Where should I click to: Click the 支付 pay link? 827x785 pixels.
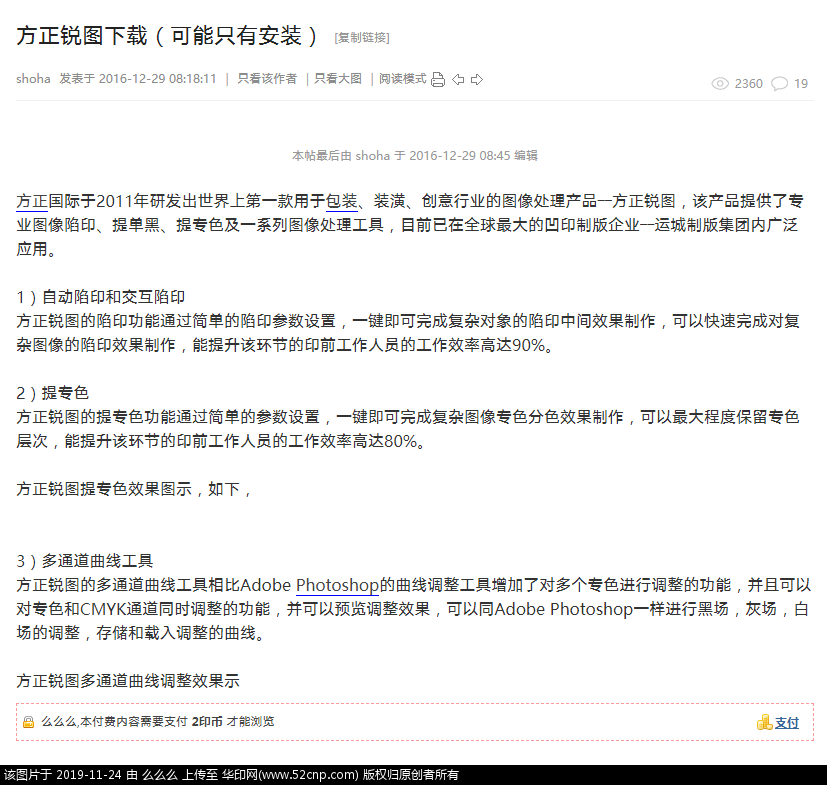click(x=787, y=723)
